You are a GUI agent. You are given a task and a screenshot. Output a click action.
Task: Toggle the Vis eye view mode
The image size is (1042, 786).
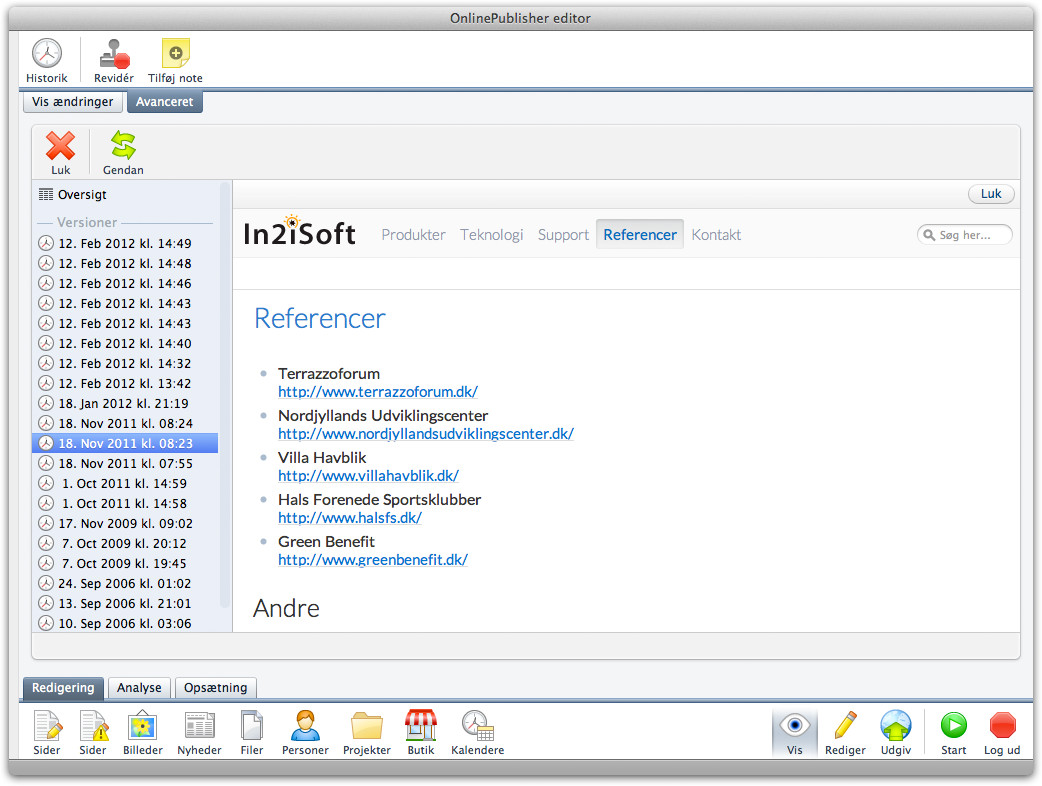(x=794, y=726)
